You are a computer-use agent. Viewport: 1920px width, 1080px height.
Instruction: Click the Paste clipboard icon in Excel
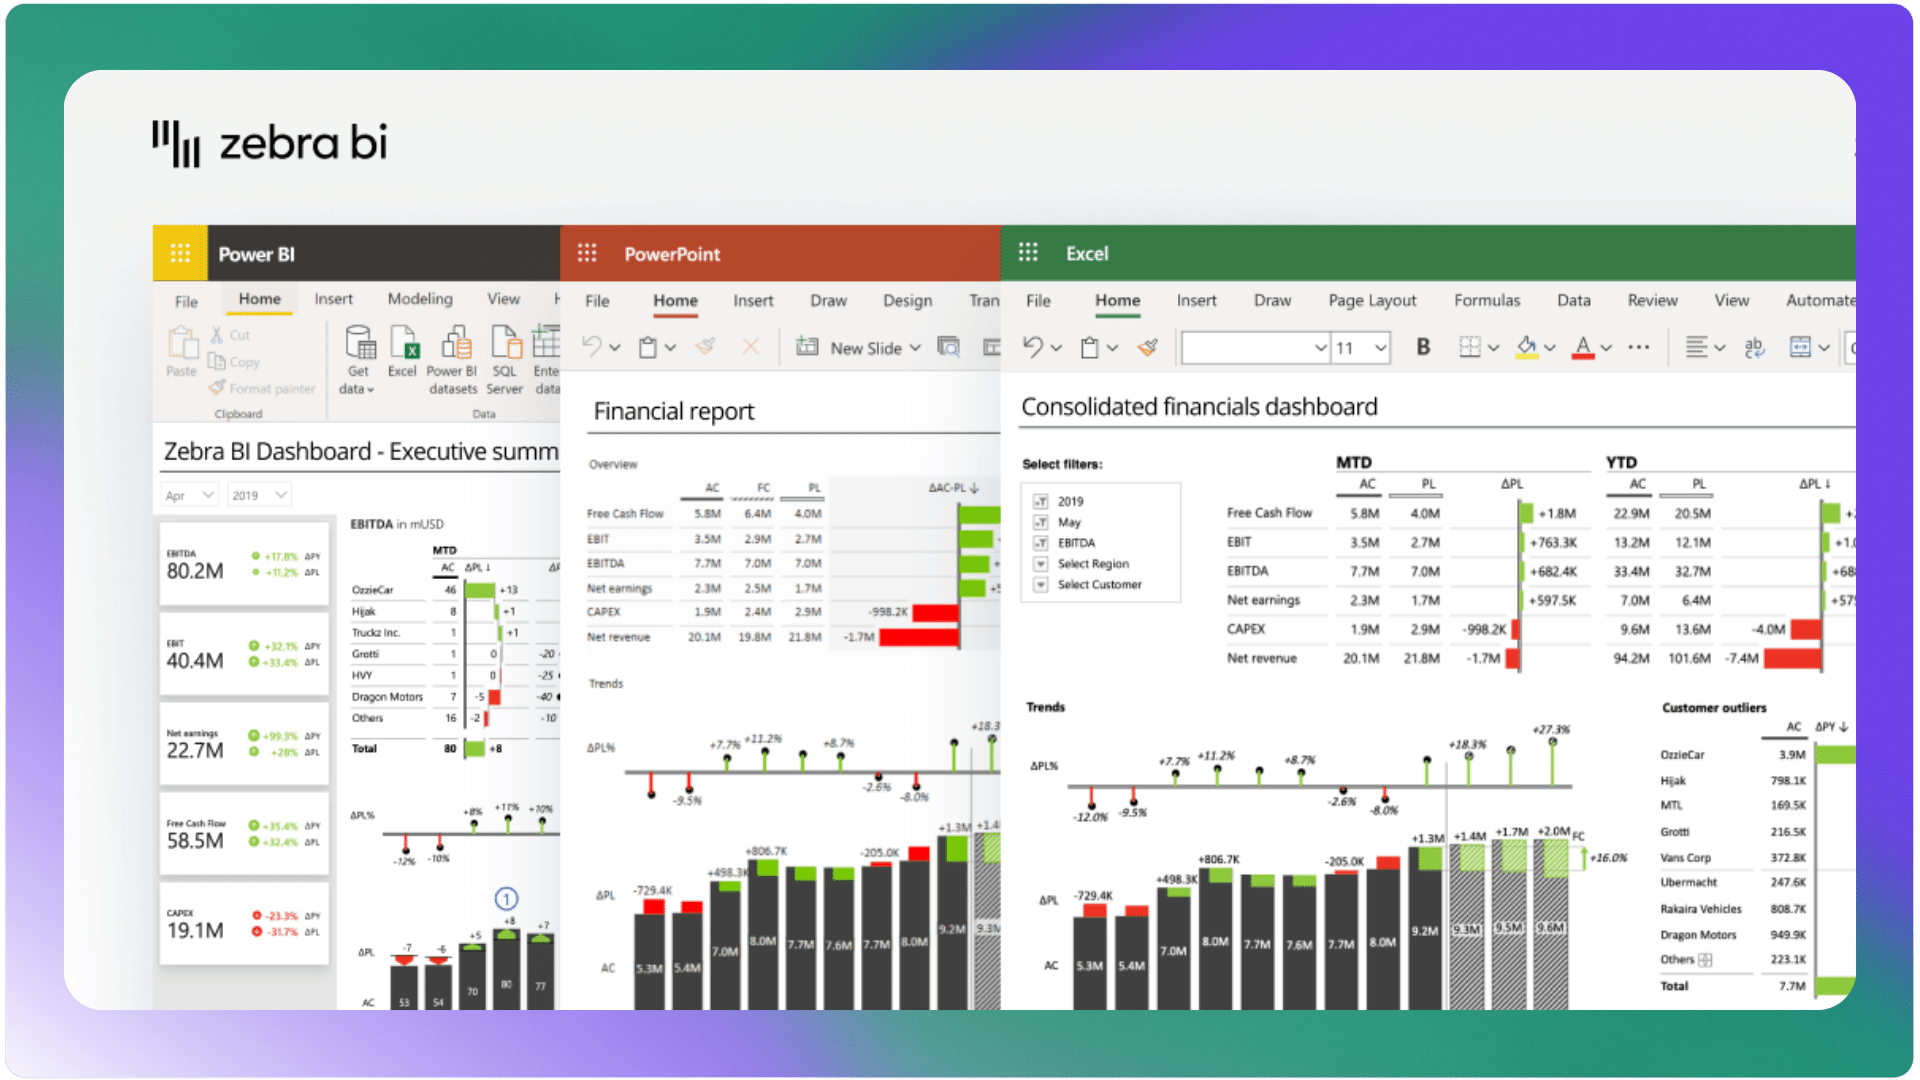(x=1090, y=346)
